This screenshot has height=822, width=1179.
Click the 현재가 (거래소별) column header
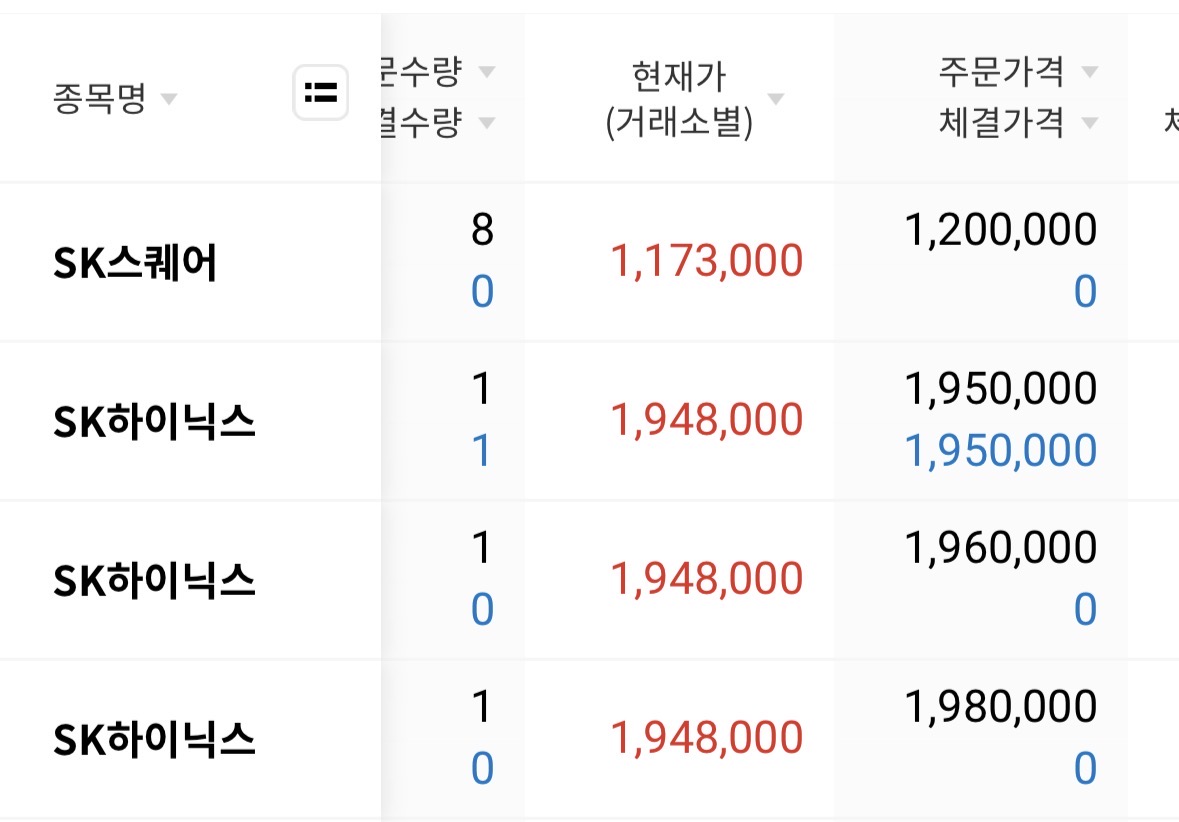(x=679, y=99)
